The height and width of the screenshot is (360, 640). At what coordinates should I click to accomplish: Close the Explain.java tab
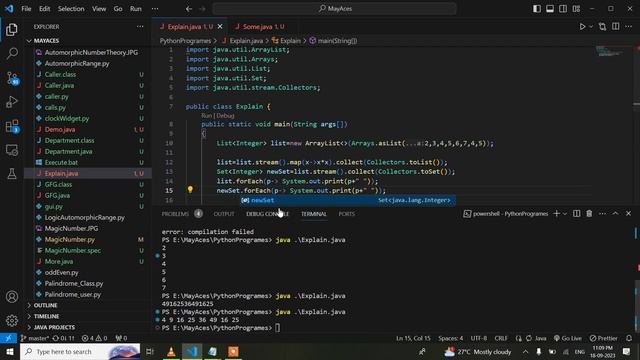tap(220, 27)
